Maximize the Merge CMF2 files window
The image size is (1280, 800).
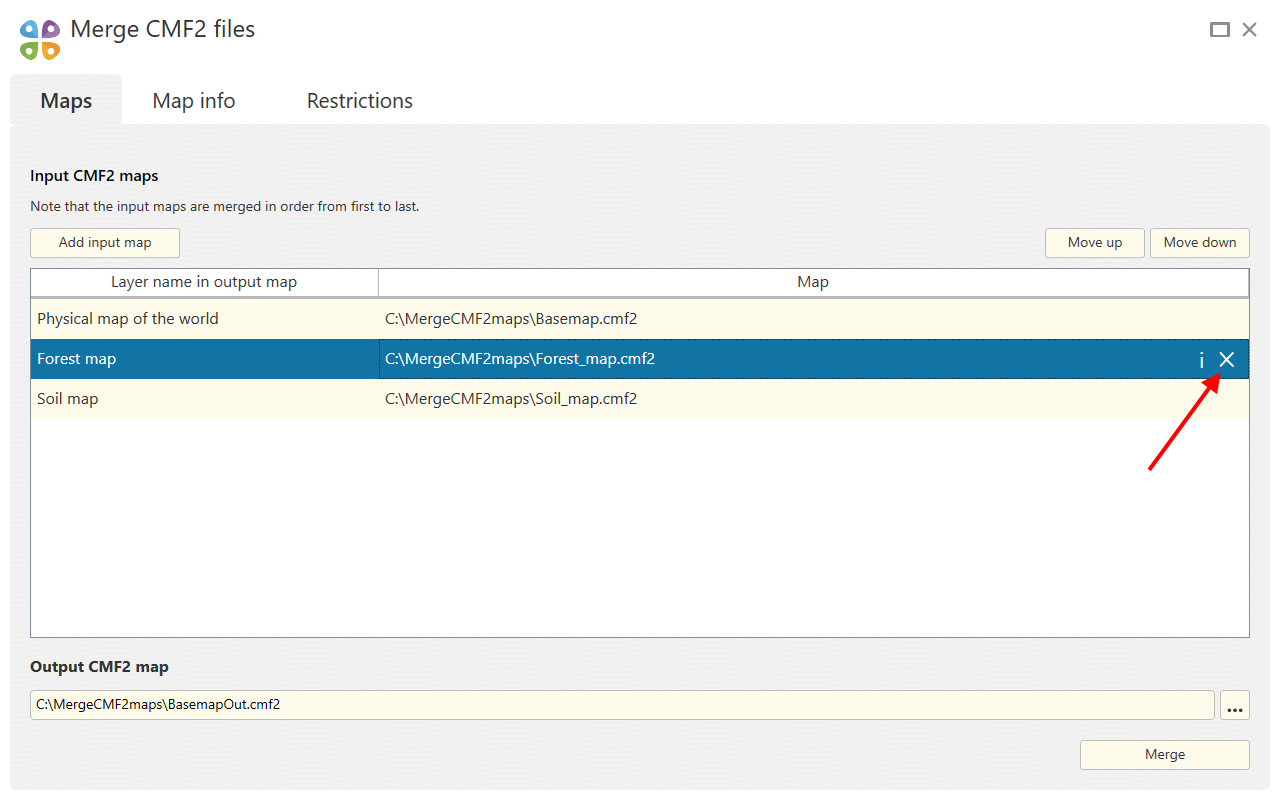(x=1219, y=30)
